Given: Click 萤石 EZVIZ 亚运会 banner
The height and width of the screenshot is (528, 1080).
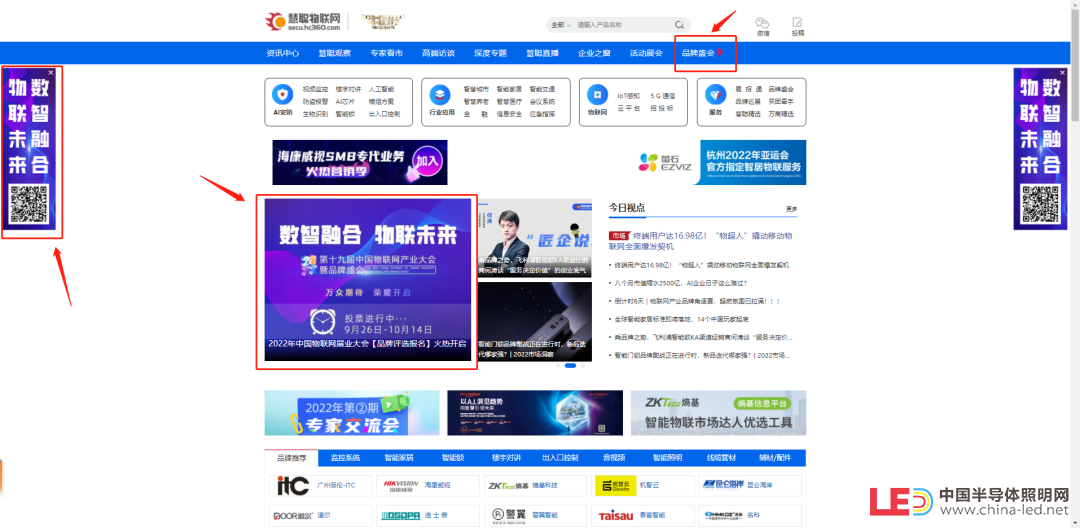Looking at the screenshot, I should 720,162.
